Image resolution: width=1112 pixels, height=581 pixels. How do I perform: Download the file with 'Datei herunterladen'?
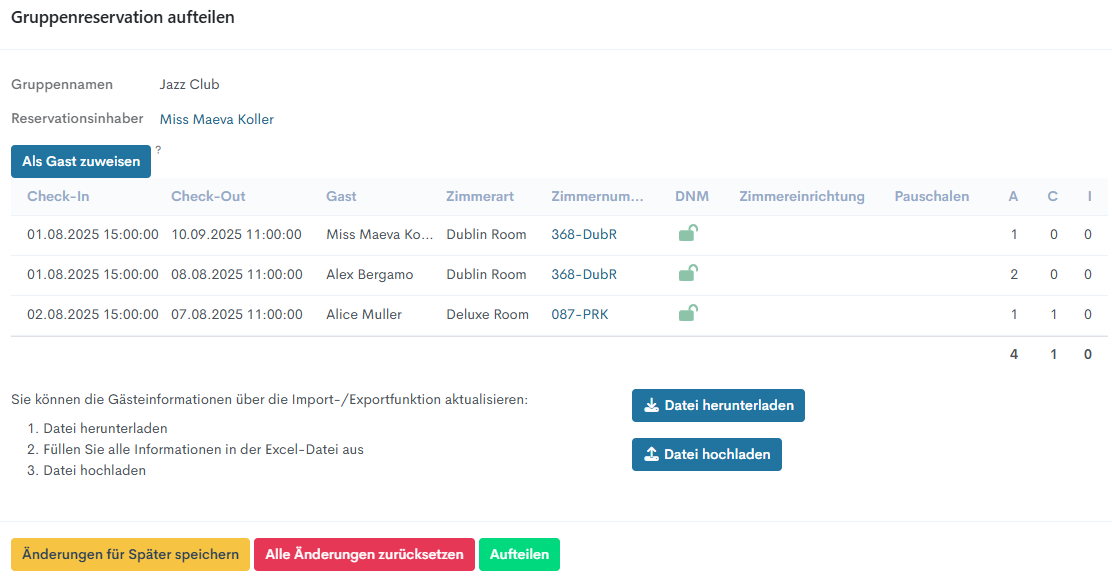tap(718, 406)
